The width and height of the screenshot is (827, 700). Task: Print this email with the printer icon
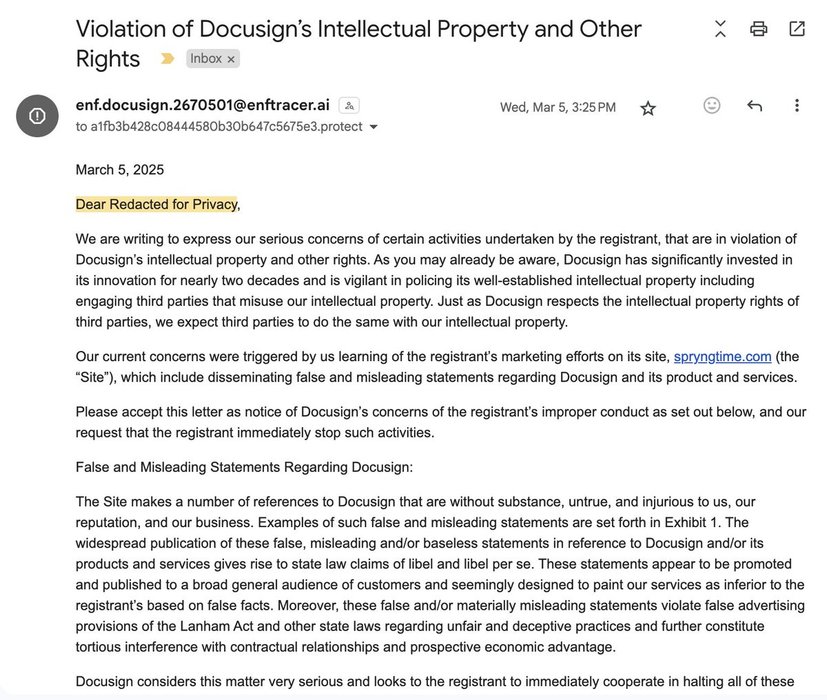(x=758, y=28)
